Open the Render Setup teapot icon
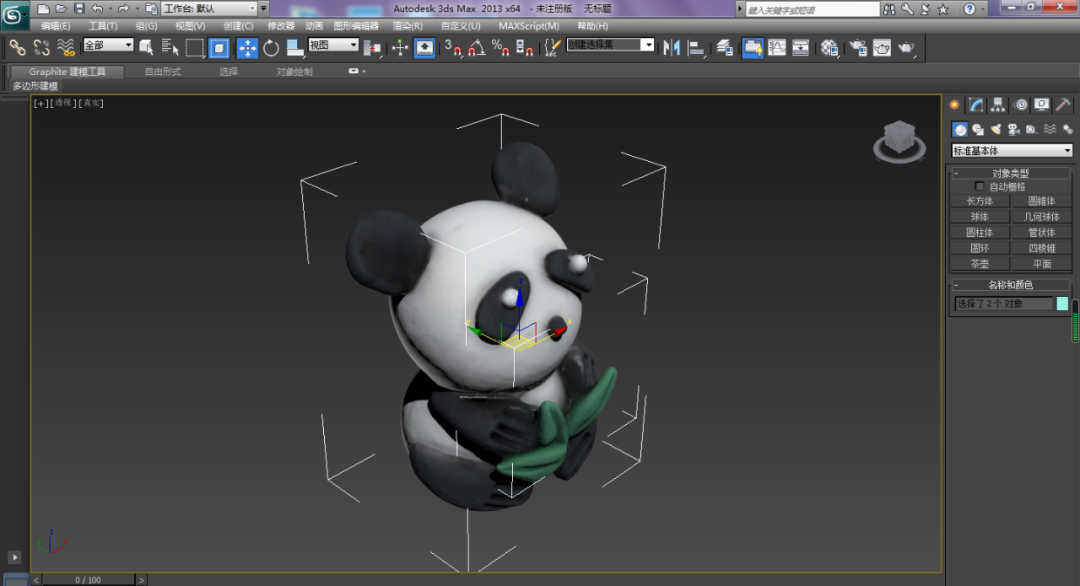The image size is (1080, 586). (x=858, y=48)
